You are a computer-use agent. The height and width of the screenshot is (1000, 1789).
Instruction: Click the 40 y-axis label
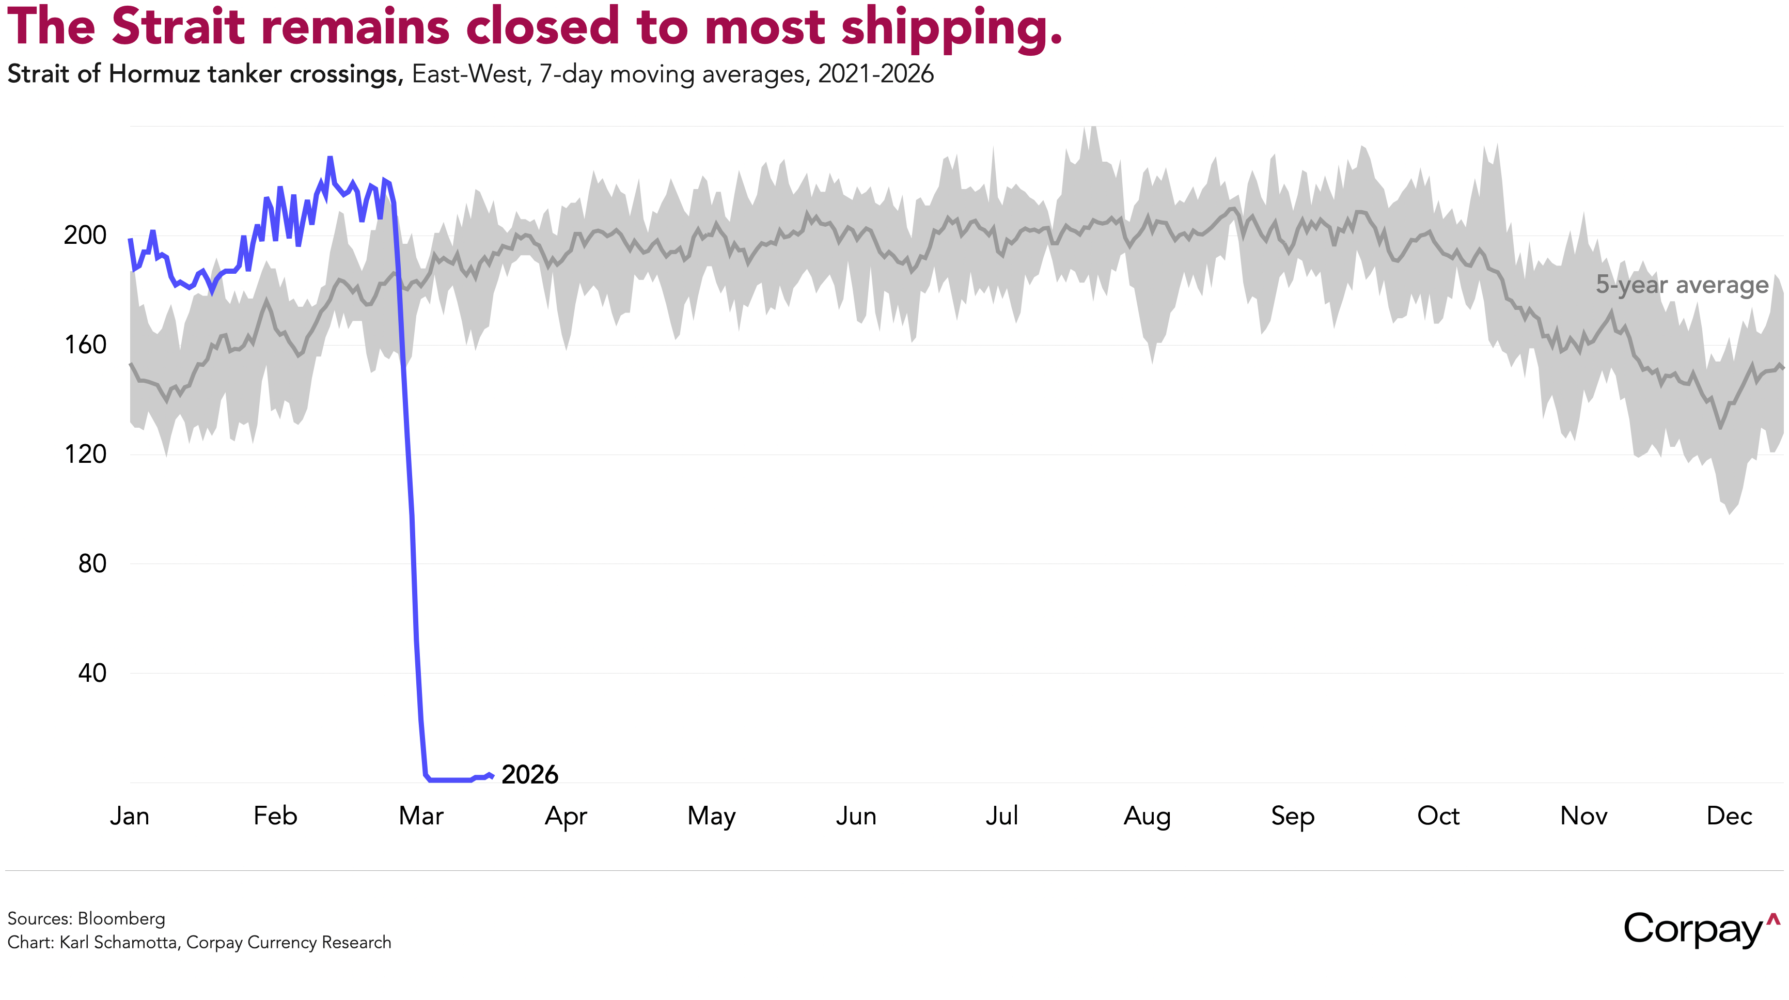coord(92,673)
